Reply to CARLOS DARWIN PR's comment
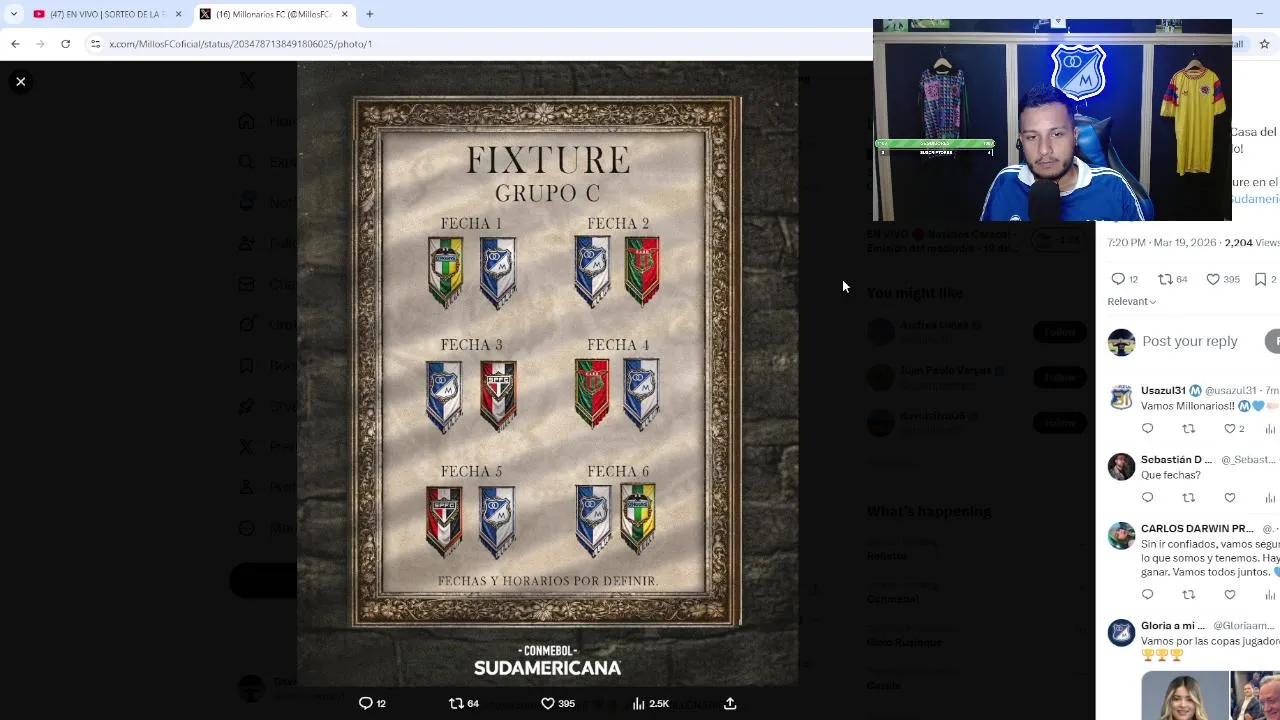This screenshot has width=1280, height=720. [x=1147, y=594]
